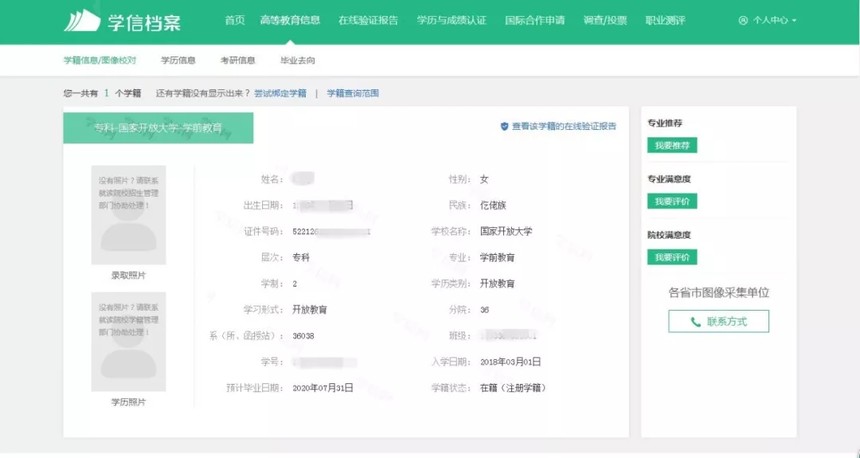
Task: Open 国际合作申请 navigation item
Action: pos(535,20)
